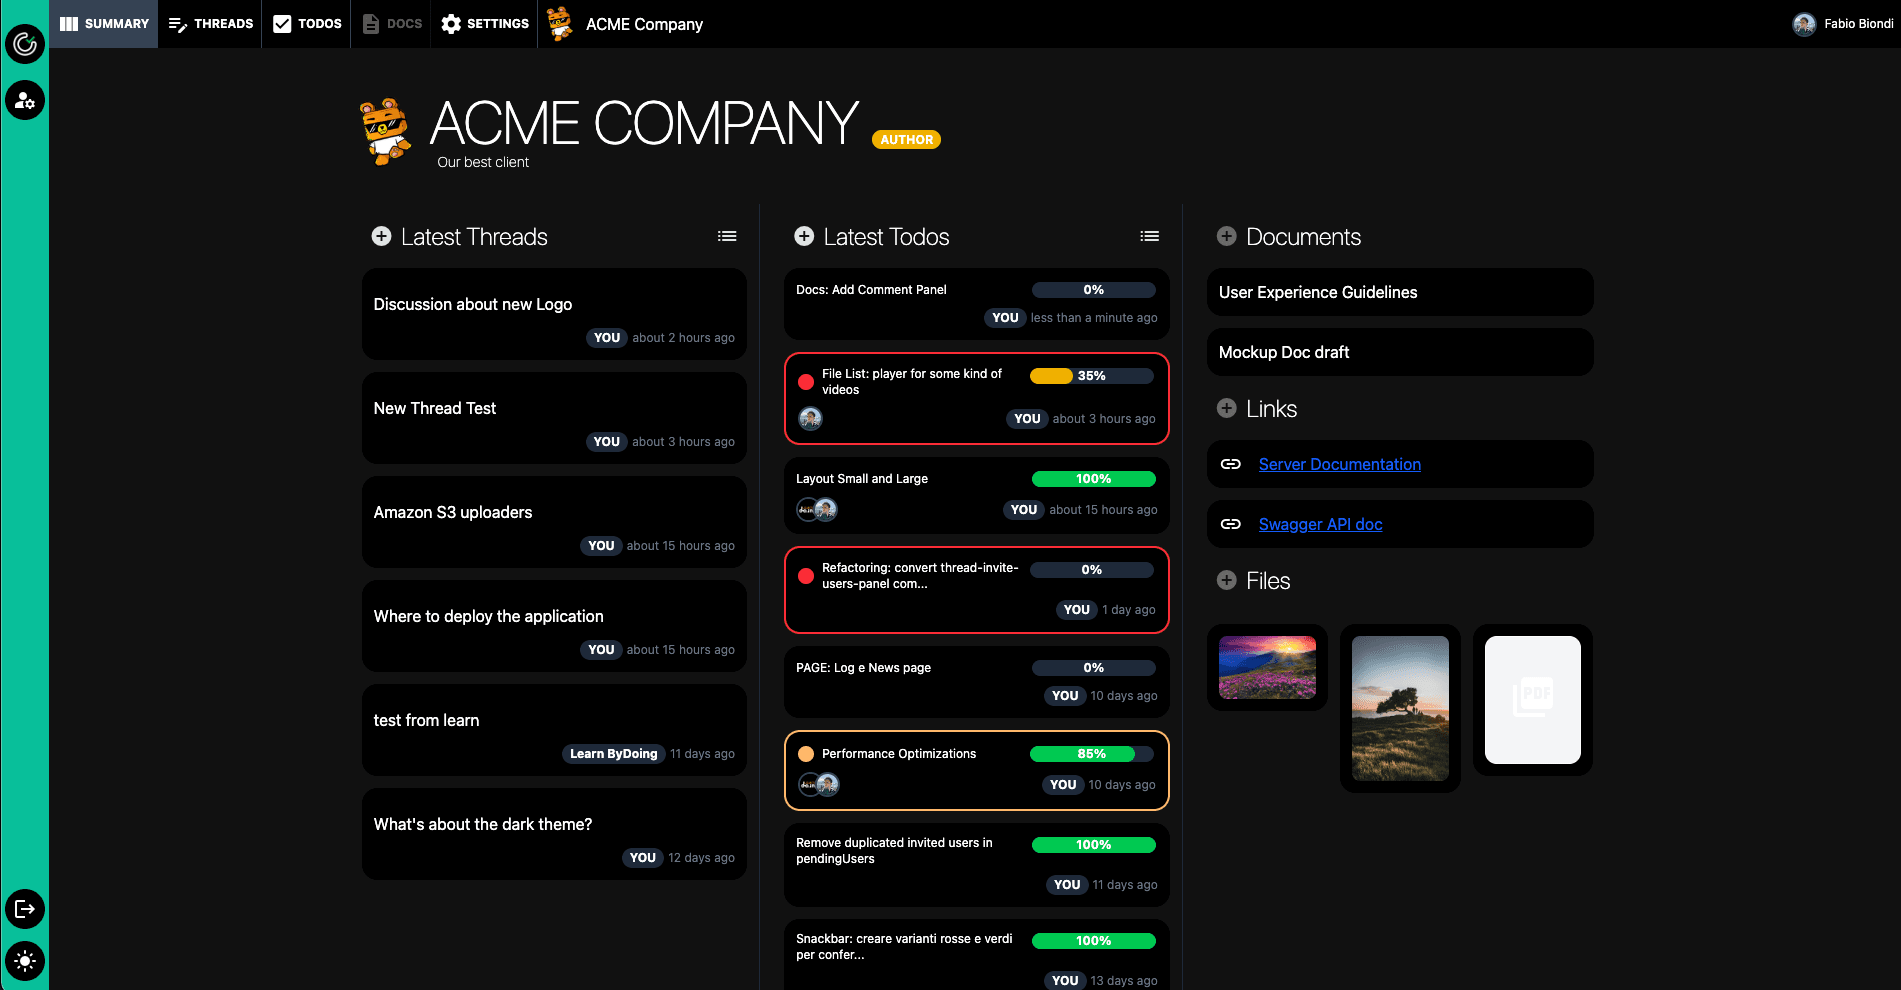The width and height of the screenshot is (1901, 990).
Task: Click red priority dot on Refactoring todo
Action: 806,576
